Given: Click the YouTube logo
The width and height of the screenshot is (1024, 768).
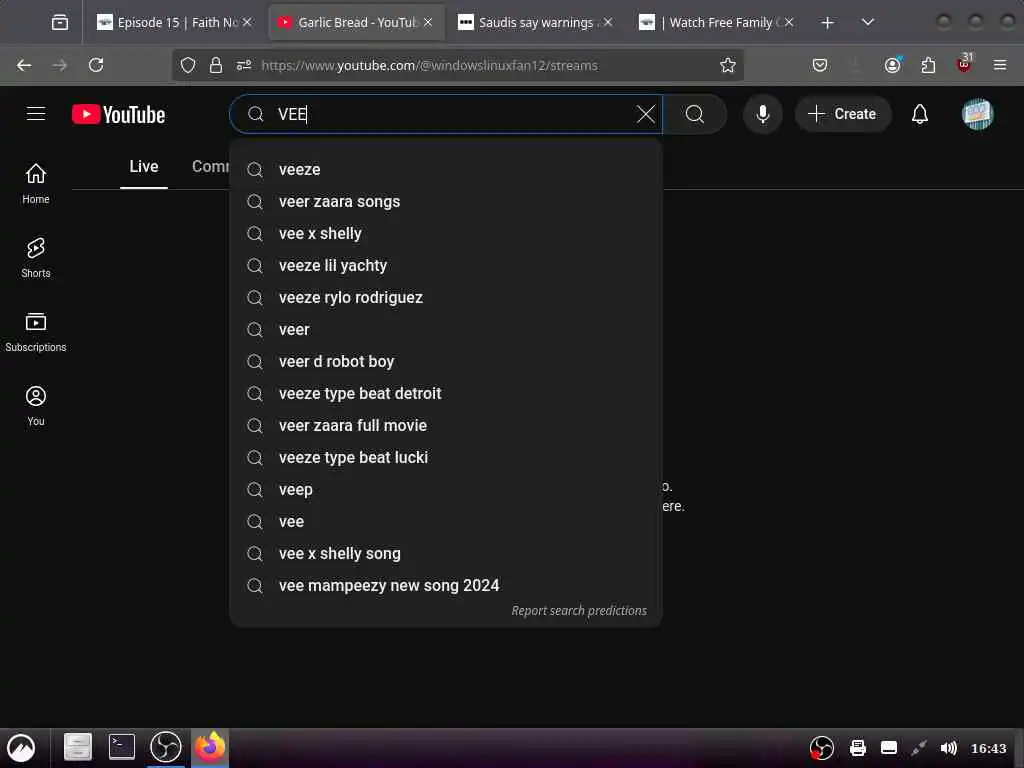Looking at the screenshot, I should tap(118, 114).
